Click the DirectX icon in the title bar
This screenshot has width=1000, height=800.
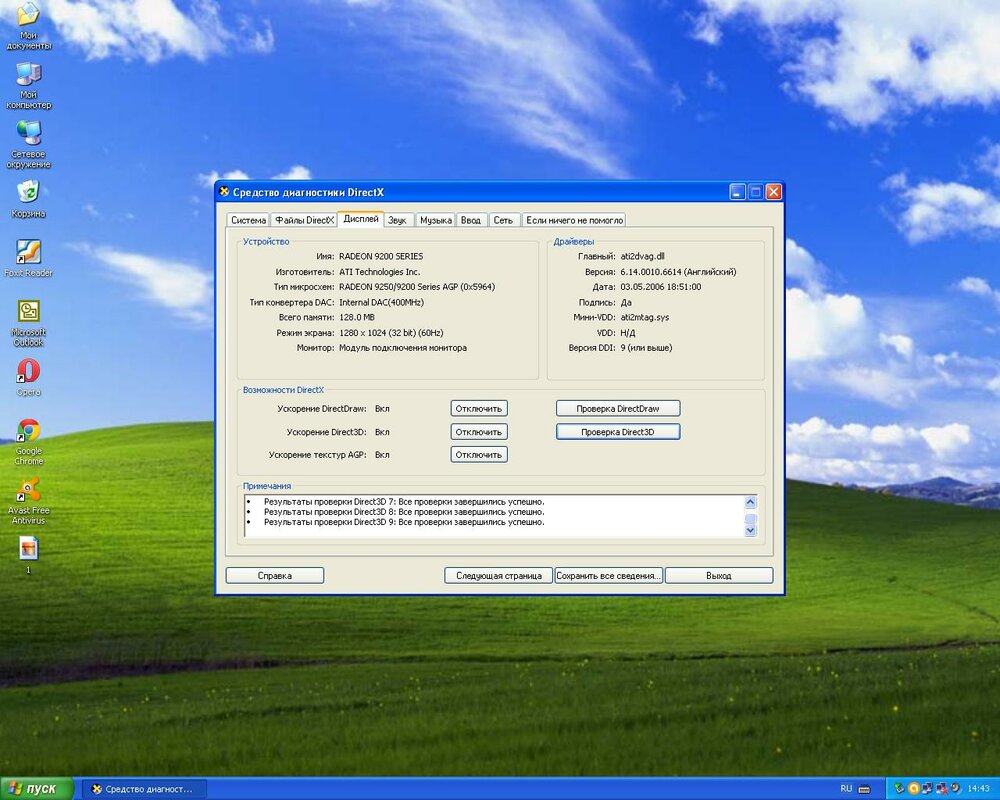(x=224, y=191)
